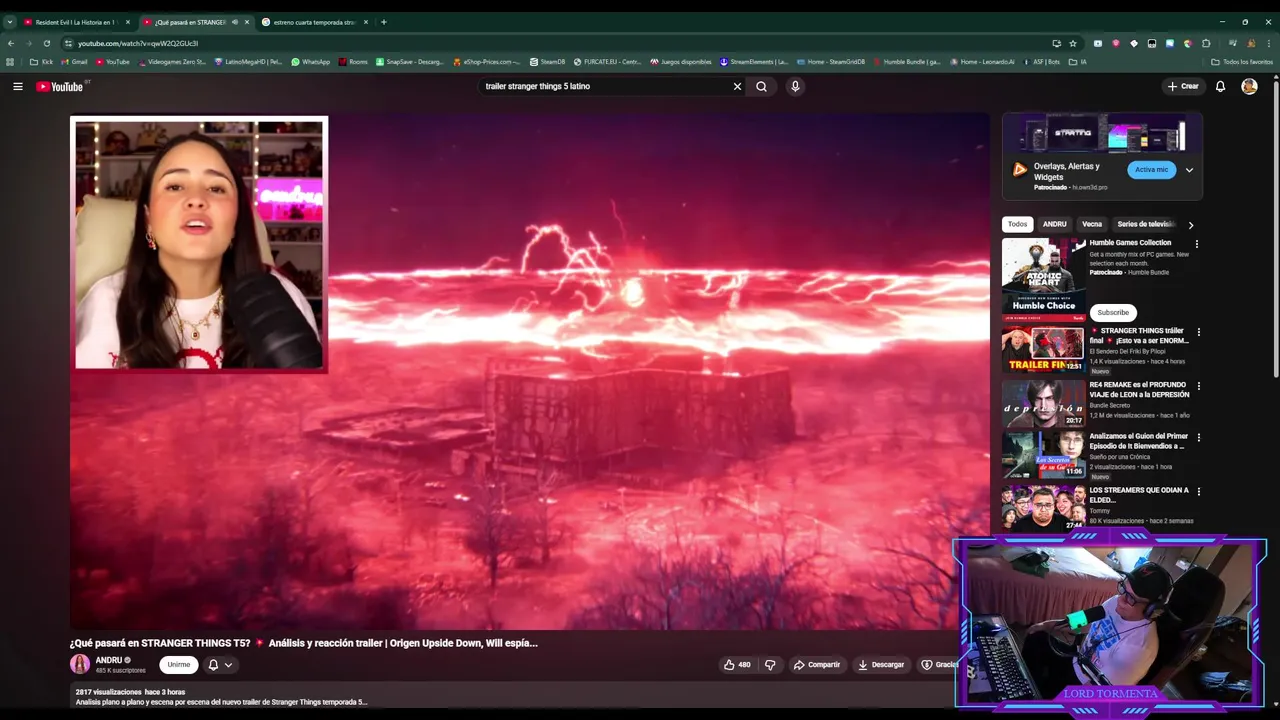Screen dimensions: 1280x720
Task: Expand notification options chevron beside bell
Action: pos(229,665)
